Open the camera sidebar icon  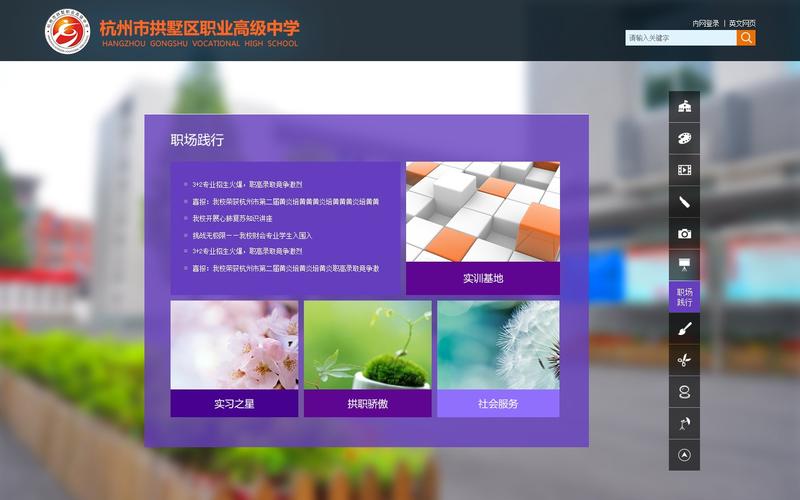(684, 233)
